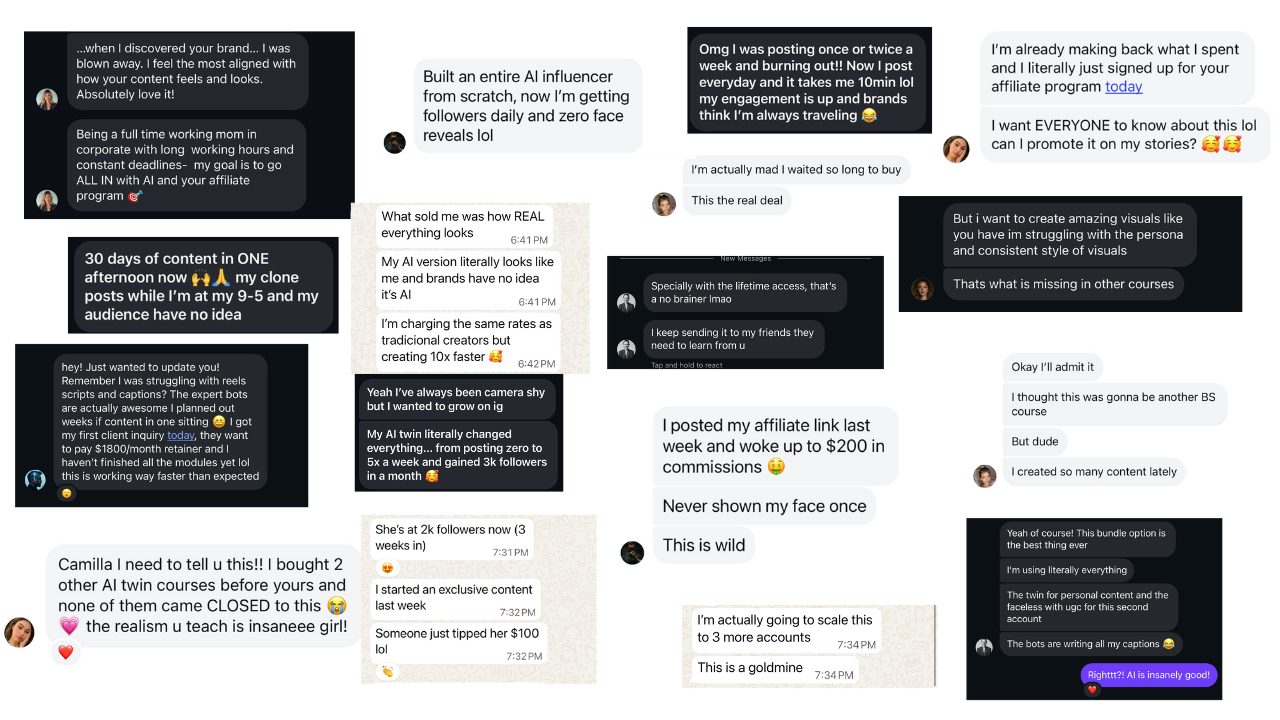The width and height of the screenshot is (1280, 720).
Task: Click the avatar beside 'This is wild' bubble
Action: point(632,553)
